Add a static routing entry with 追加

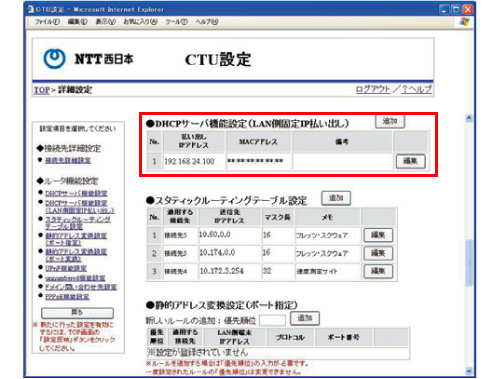pos(336,198)
